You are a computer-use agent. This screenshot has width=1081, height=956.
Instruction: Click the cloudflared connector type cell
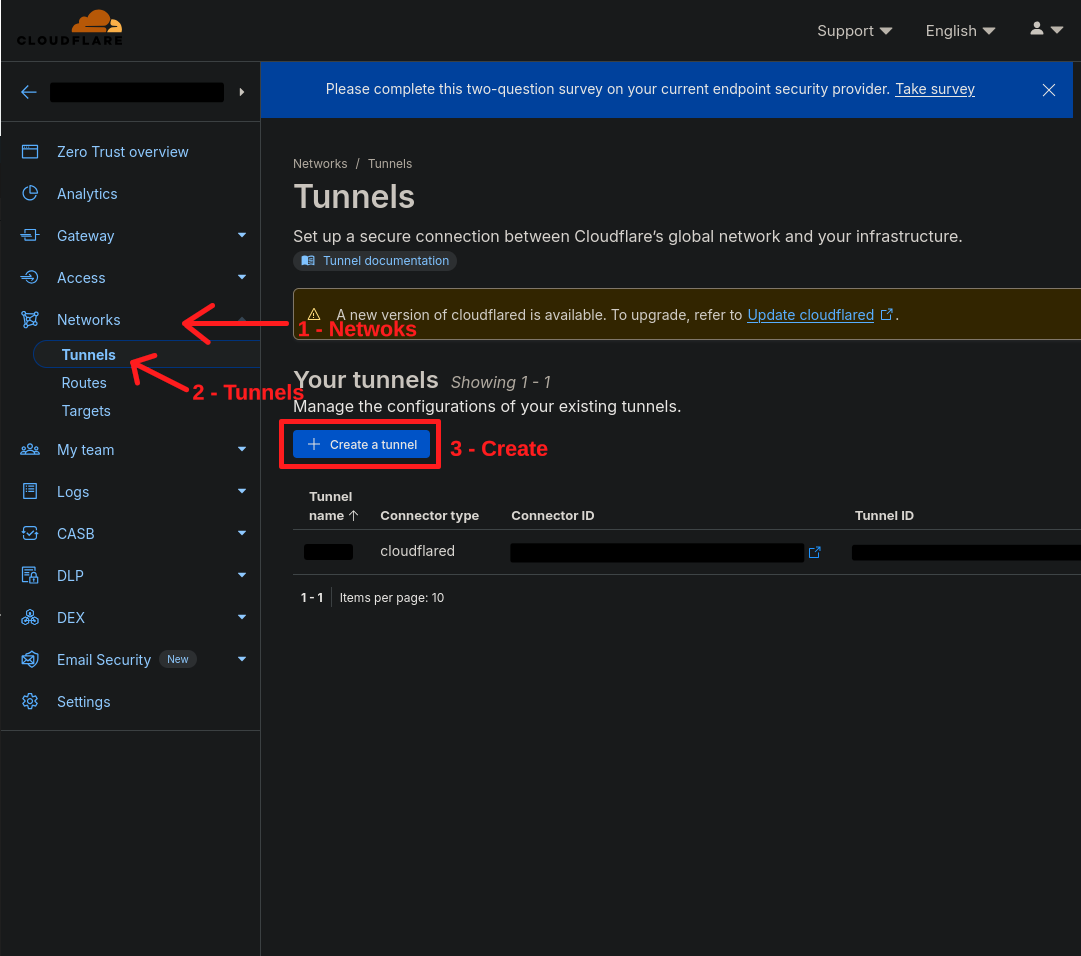coord(417,551)
